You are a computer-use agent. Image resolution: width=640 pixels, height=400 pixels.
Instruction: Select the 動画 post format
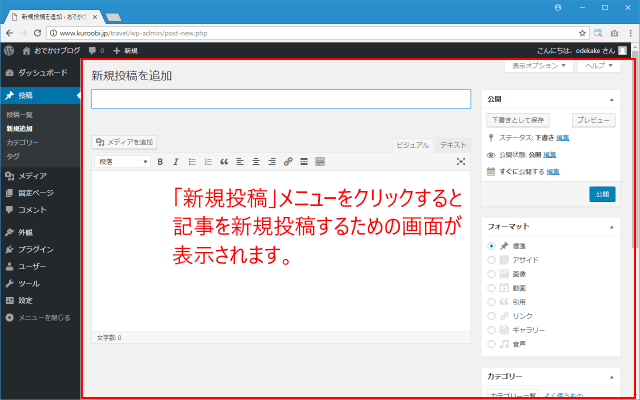pos(491,288)
